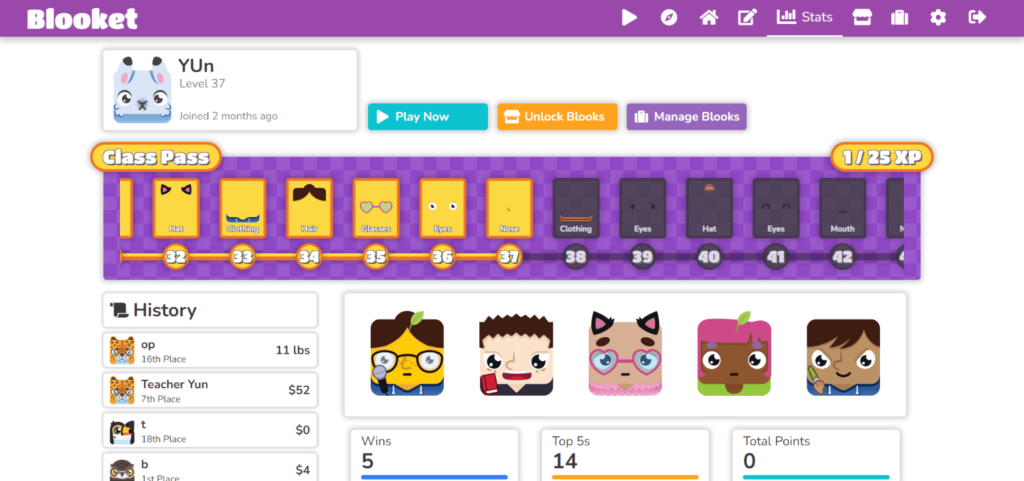Click the level 35 progress marker

(376, 257)
